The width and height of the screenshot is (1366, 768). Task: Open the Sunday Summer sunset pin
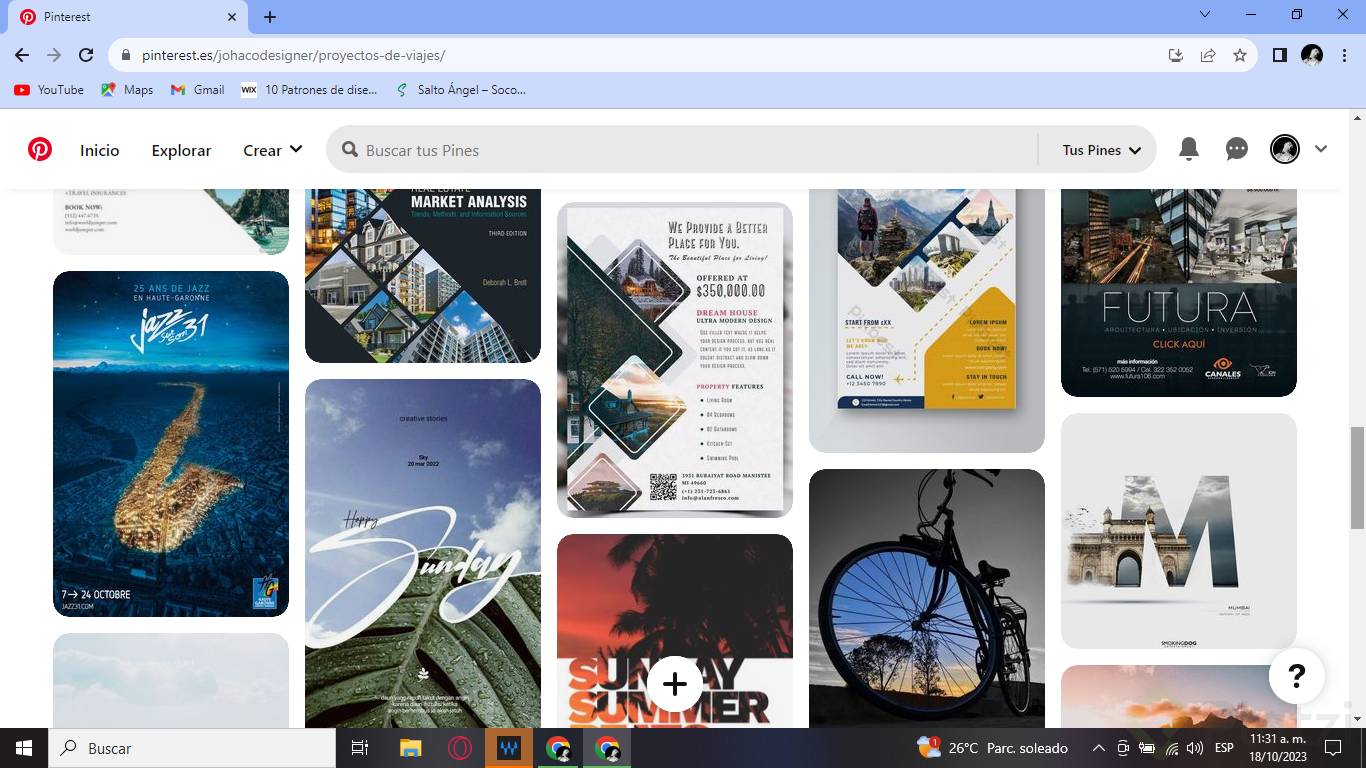(675, 631)
